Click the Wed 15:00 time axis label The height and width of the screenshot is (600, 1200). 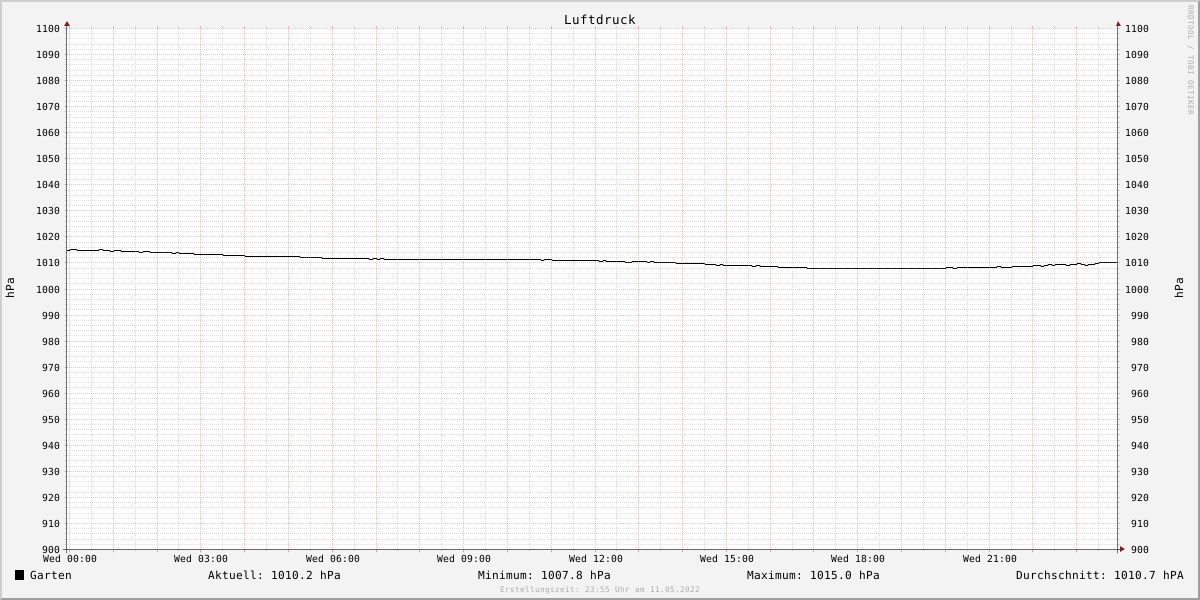[727, 559]
